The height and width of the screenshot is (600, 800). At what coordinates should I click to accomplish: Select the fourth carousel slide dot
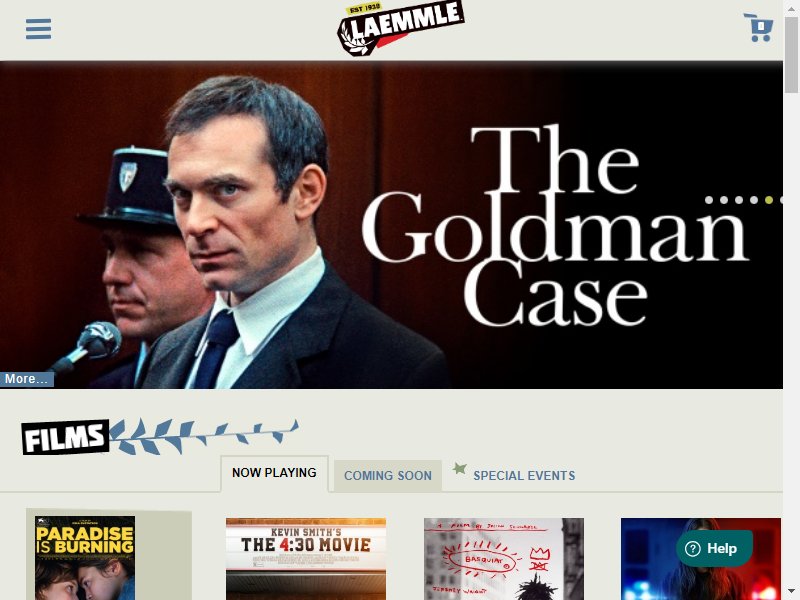[x=754, y=200]
